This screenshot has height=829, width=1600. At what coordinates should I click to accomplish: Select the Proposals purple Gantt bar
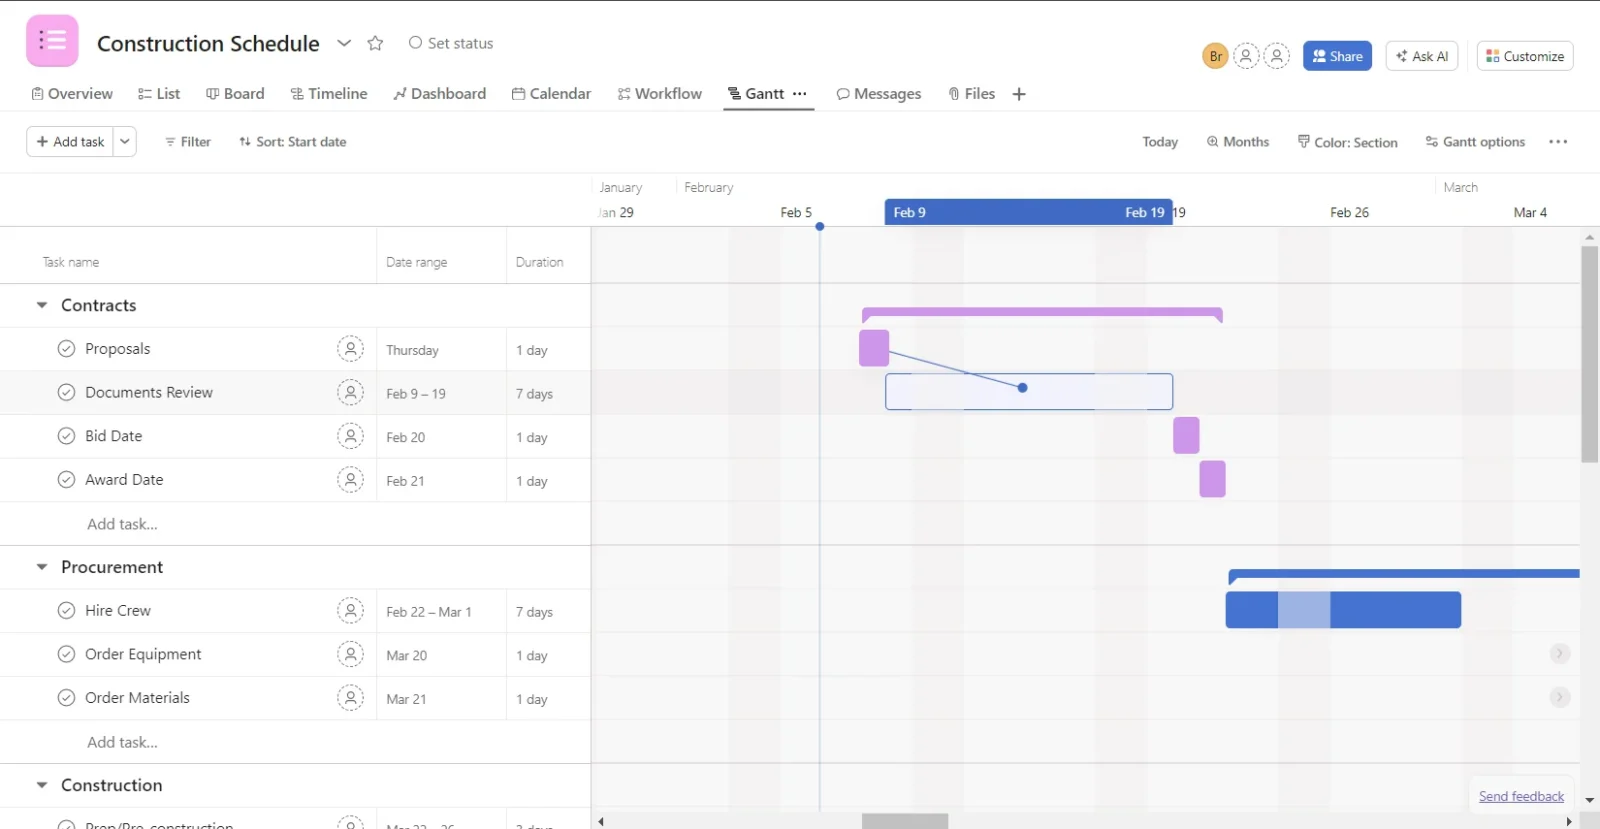[874, 348]
